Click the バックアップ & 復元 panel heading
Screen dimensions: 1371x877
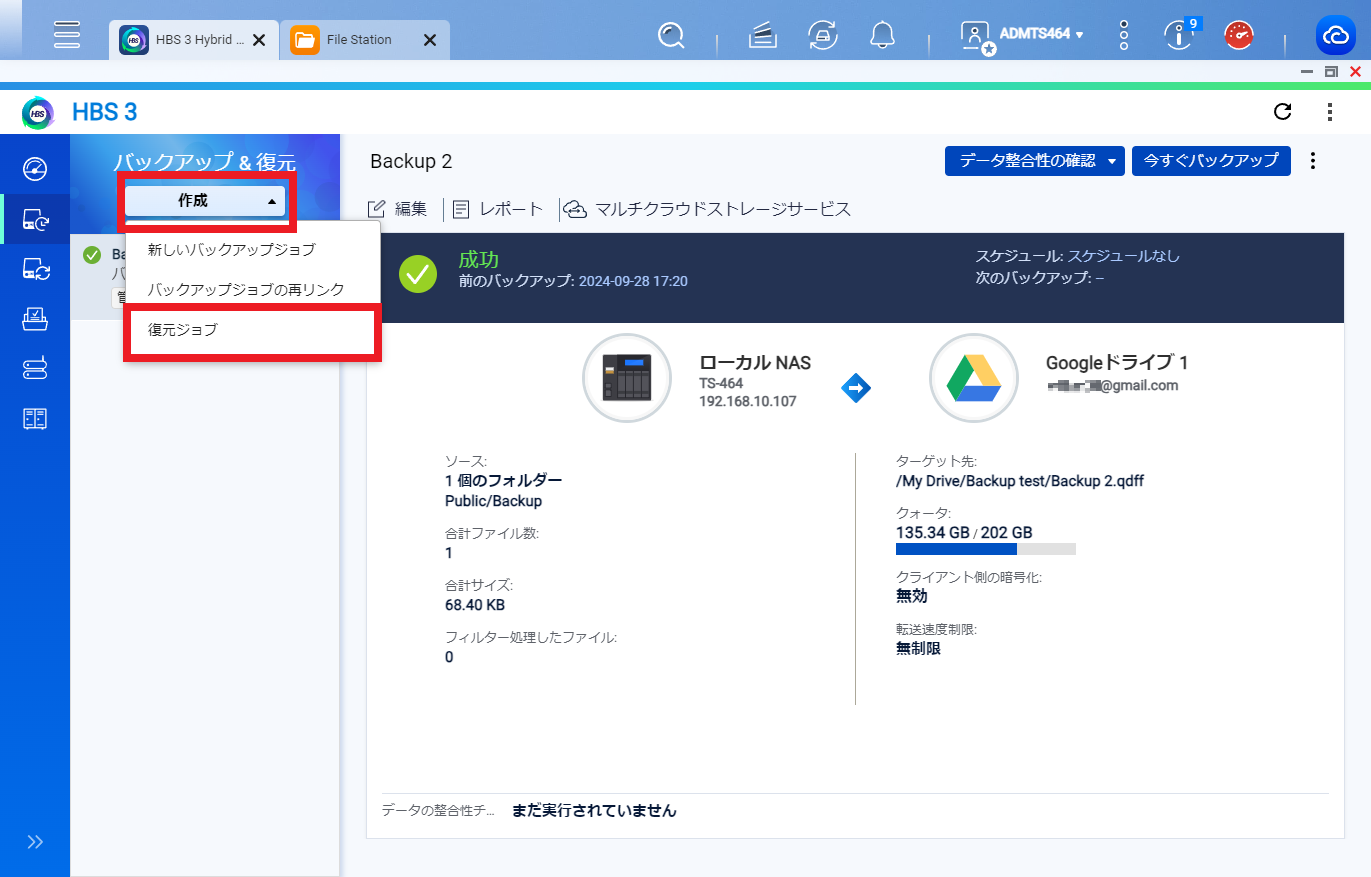tap(205, 163)
